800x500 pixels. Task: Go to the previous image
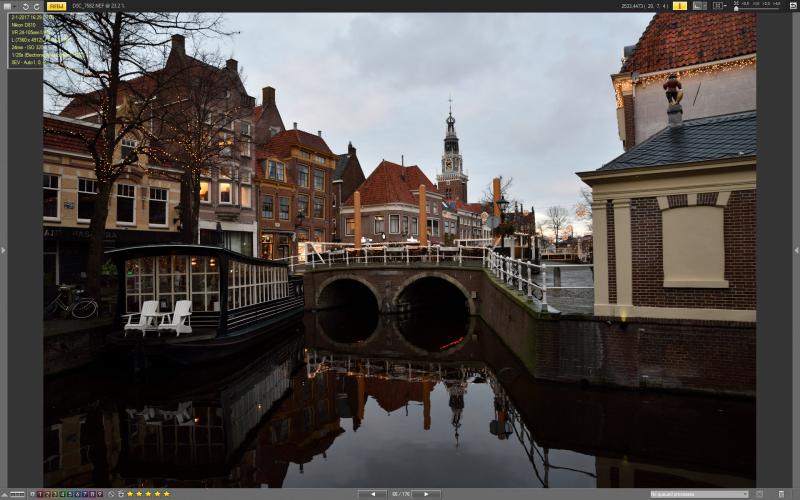373,494
